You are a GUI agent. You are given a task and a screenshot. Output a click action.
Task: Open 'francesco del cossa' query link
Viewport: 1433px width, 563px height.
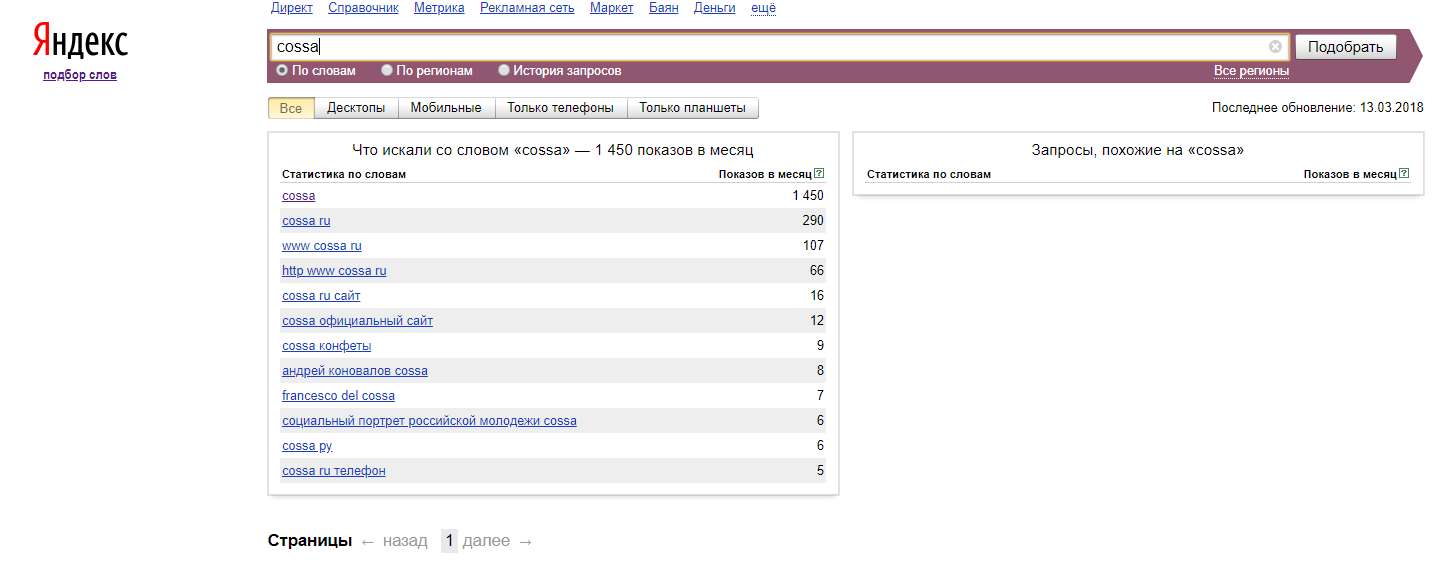338,396
